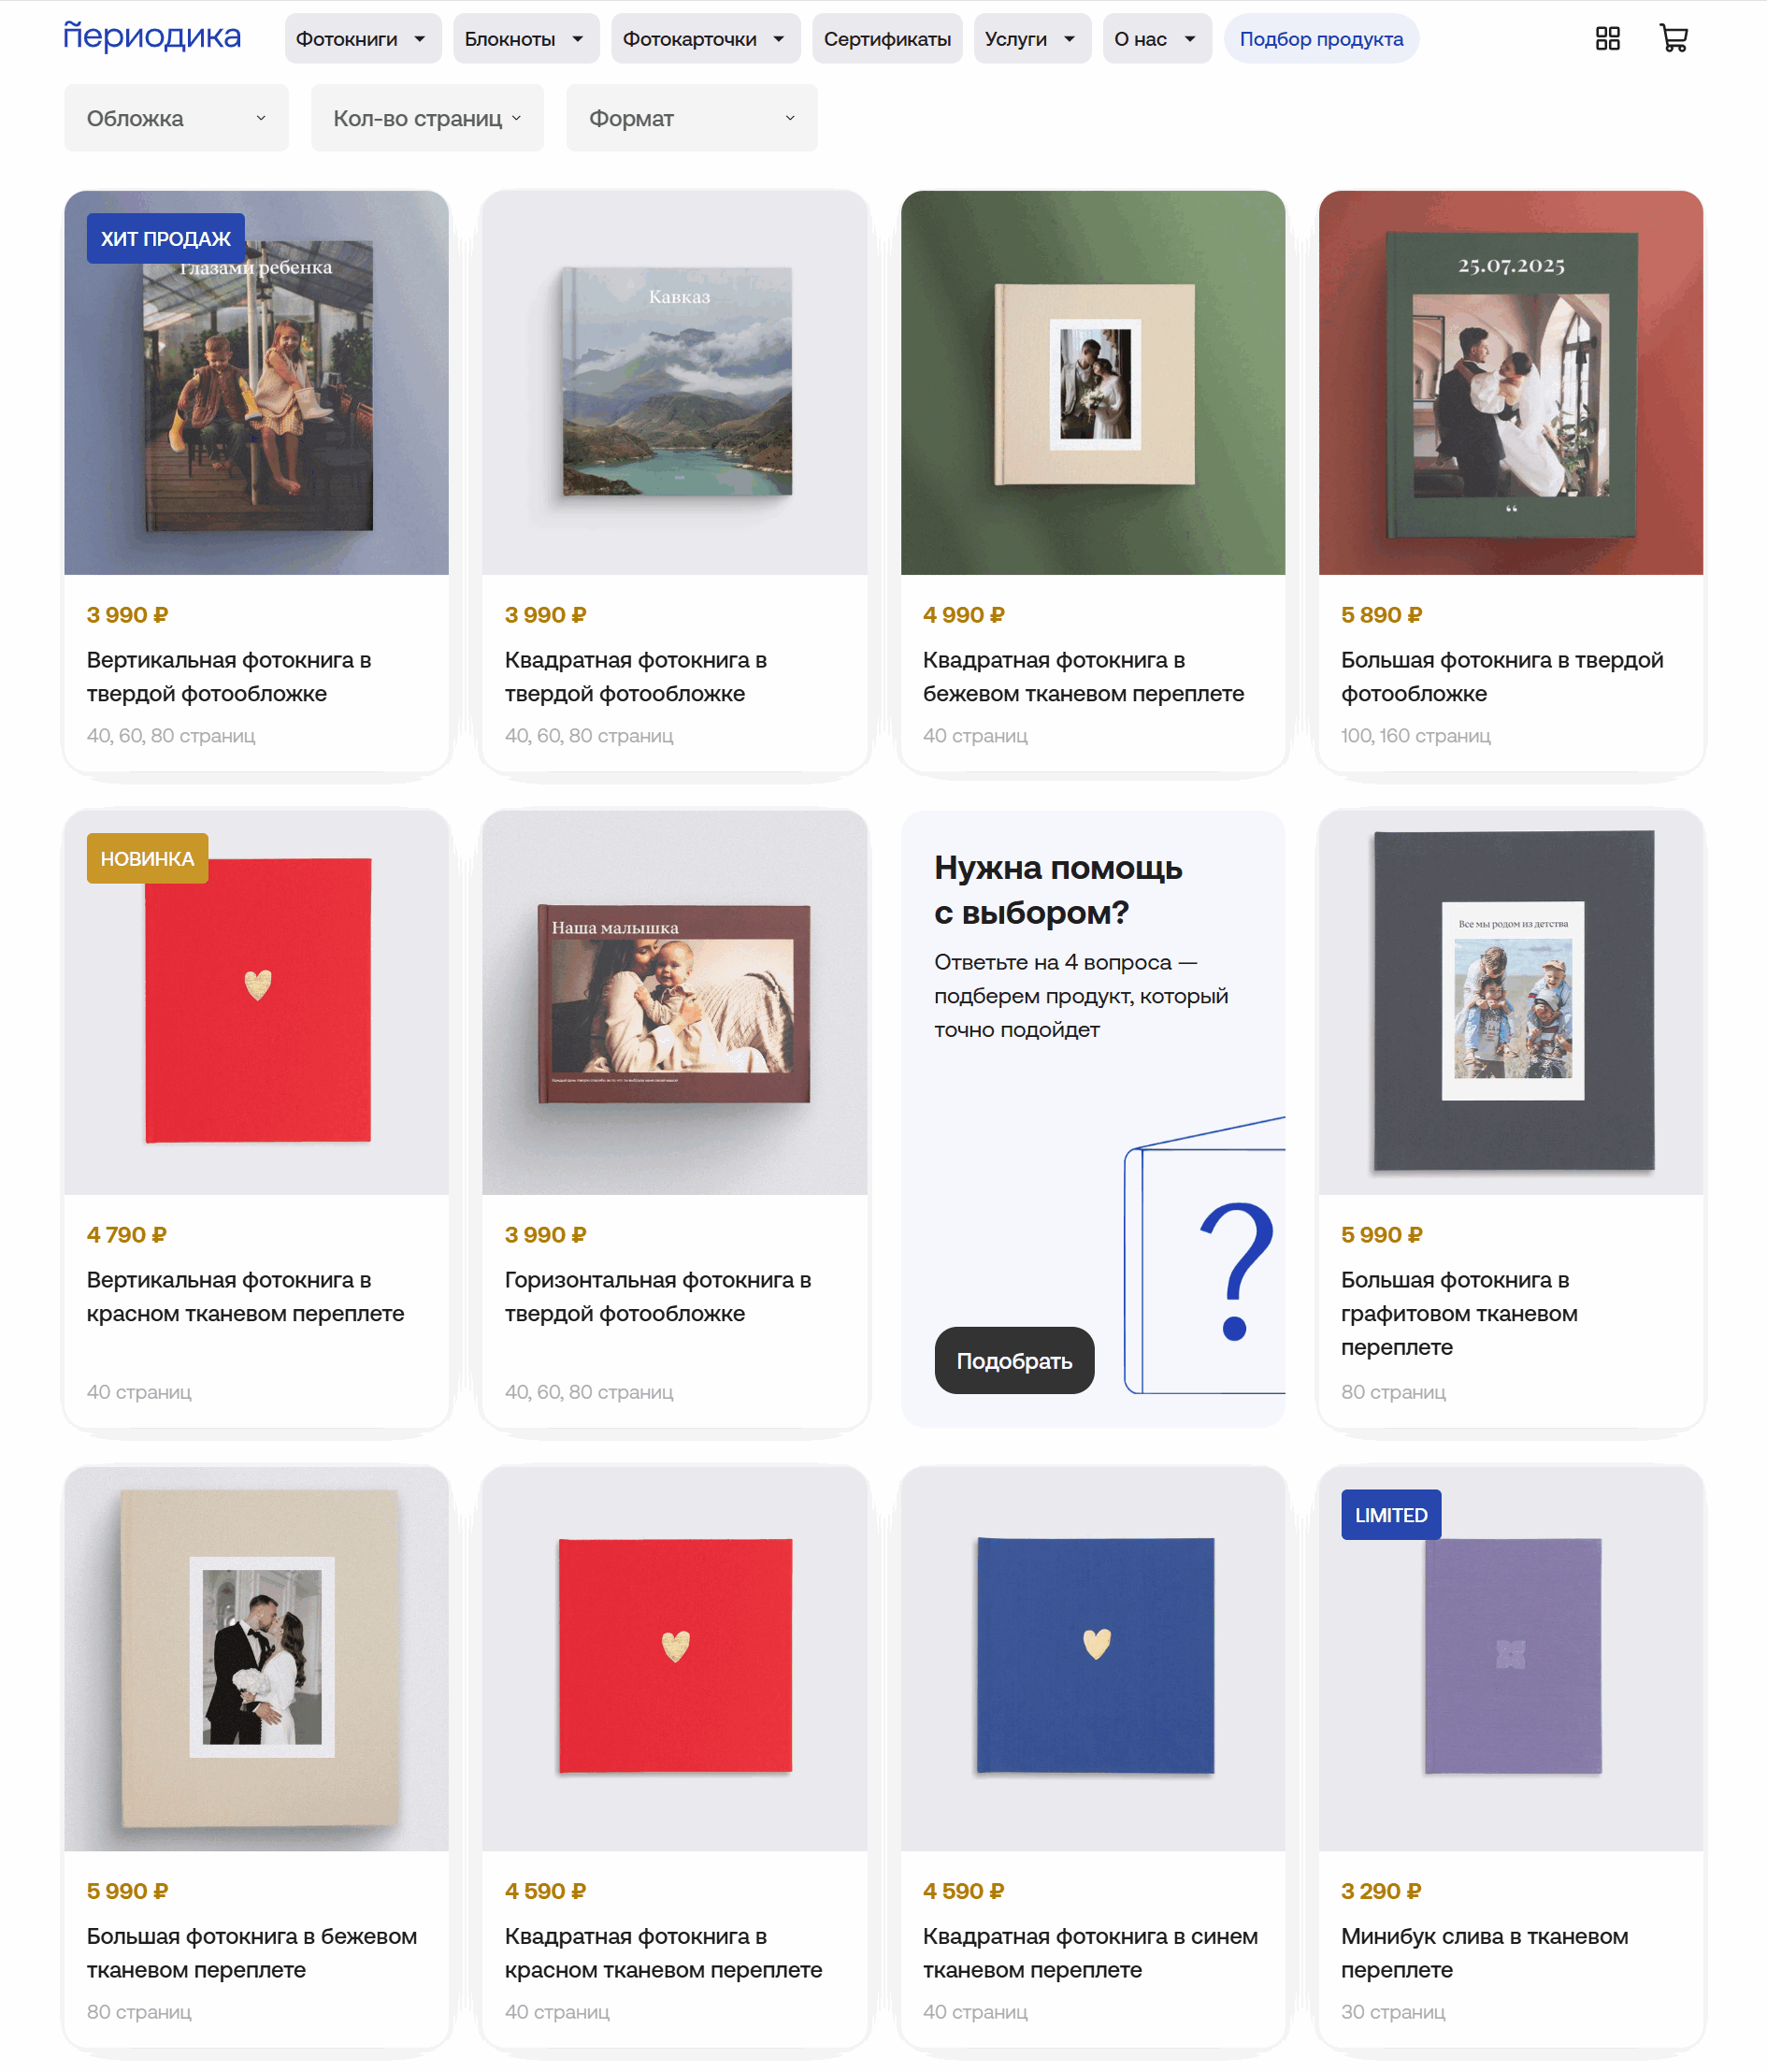
Task: Expand the Формат filter dropdown
Action: click(x=691, y=118)
